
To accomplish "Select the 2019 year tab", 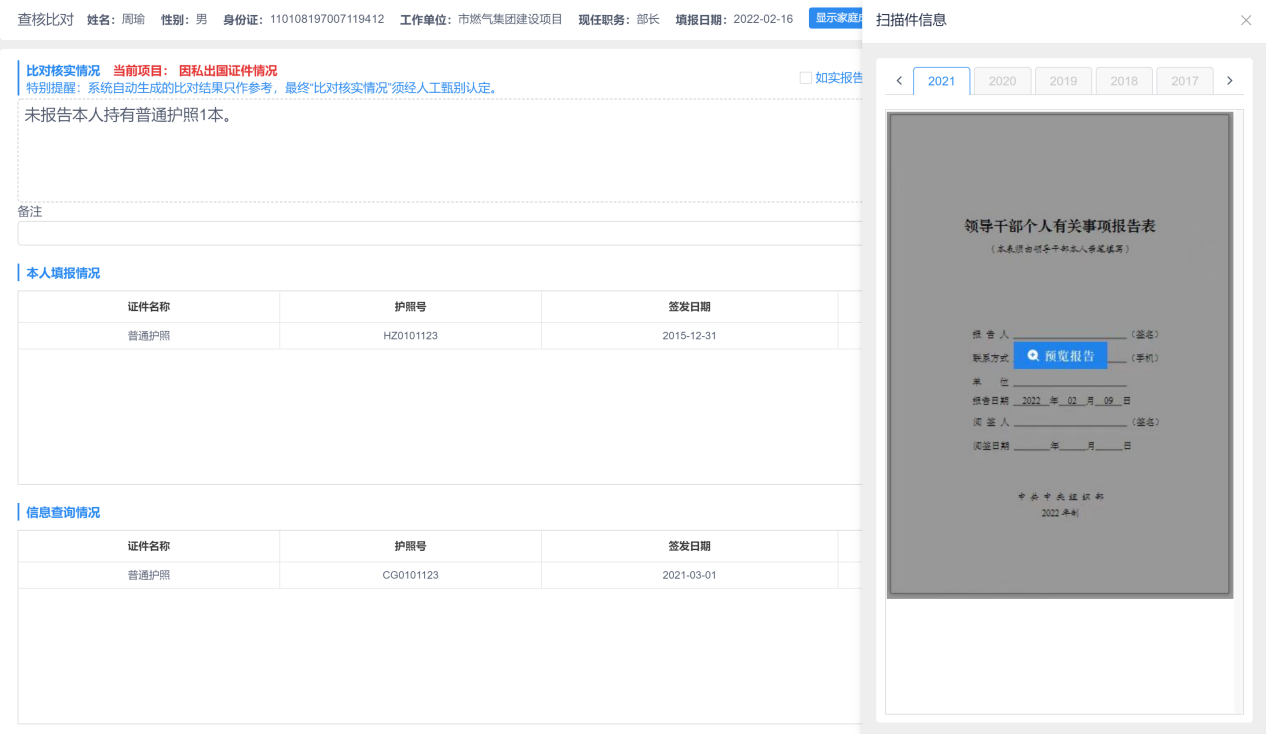I will click(1063, 81).
